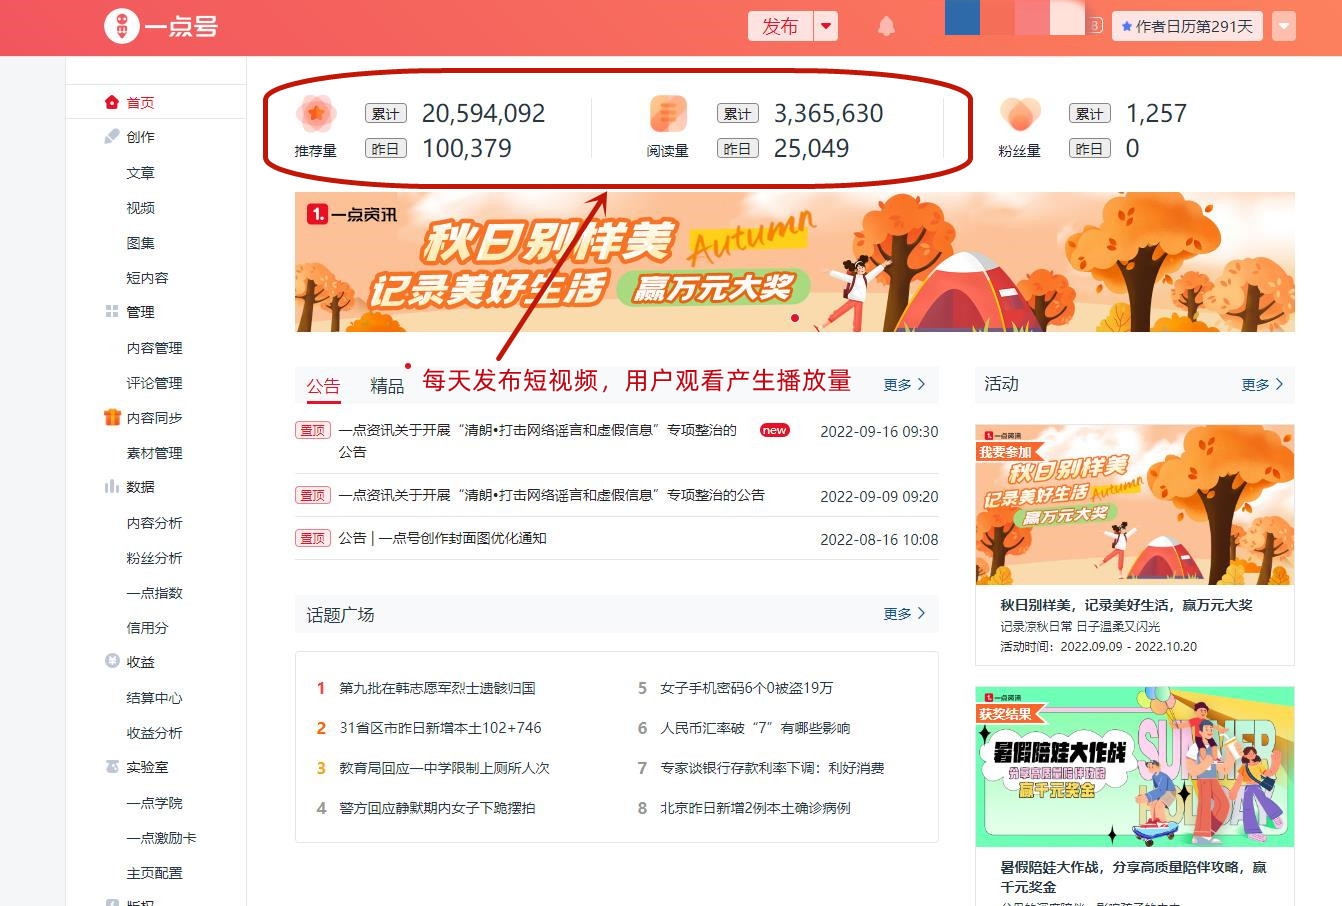Click the 粉丝量 fans stats icon

point(1020,115)
